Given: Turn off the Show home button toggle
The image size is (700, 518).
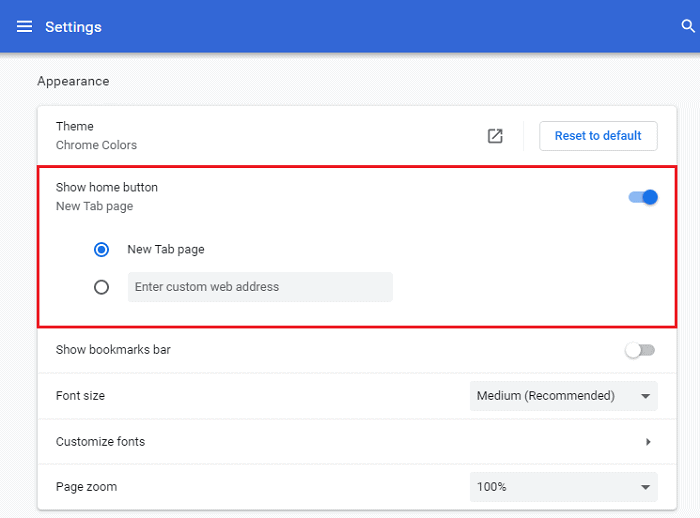Looking at the screenshot, I should coord(643,197).
